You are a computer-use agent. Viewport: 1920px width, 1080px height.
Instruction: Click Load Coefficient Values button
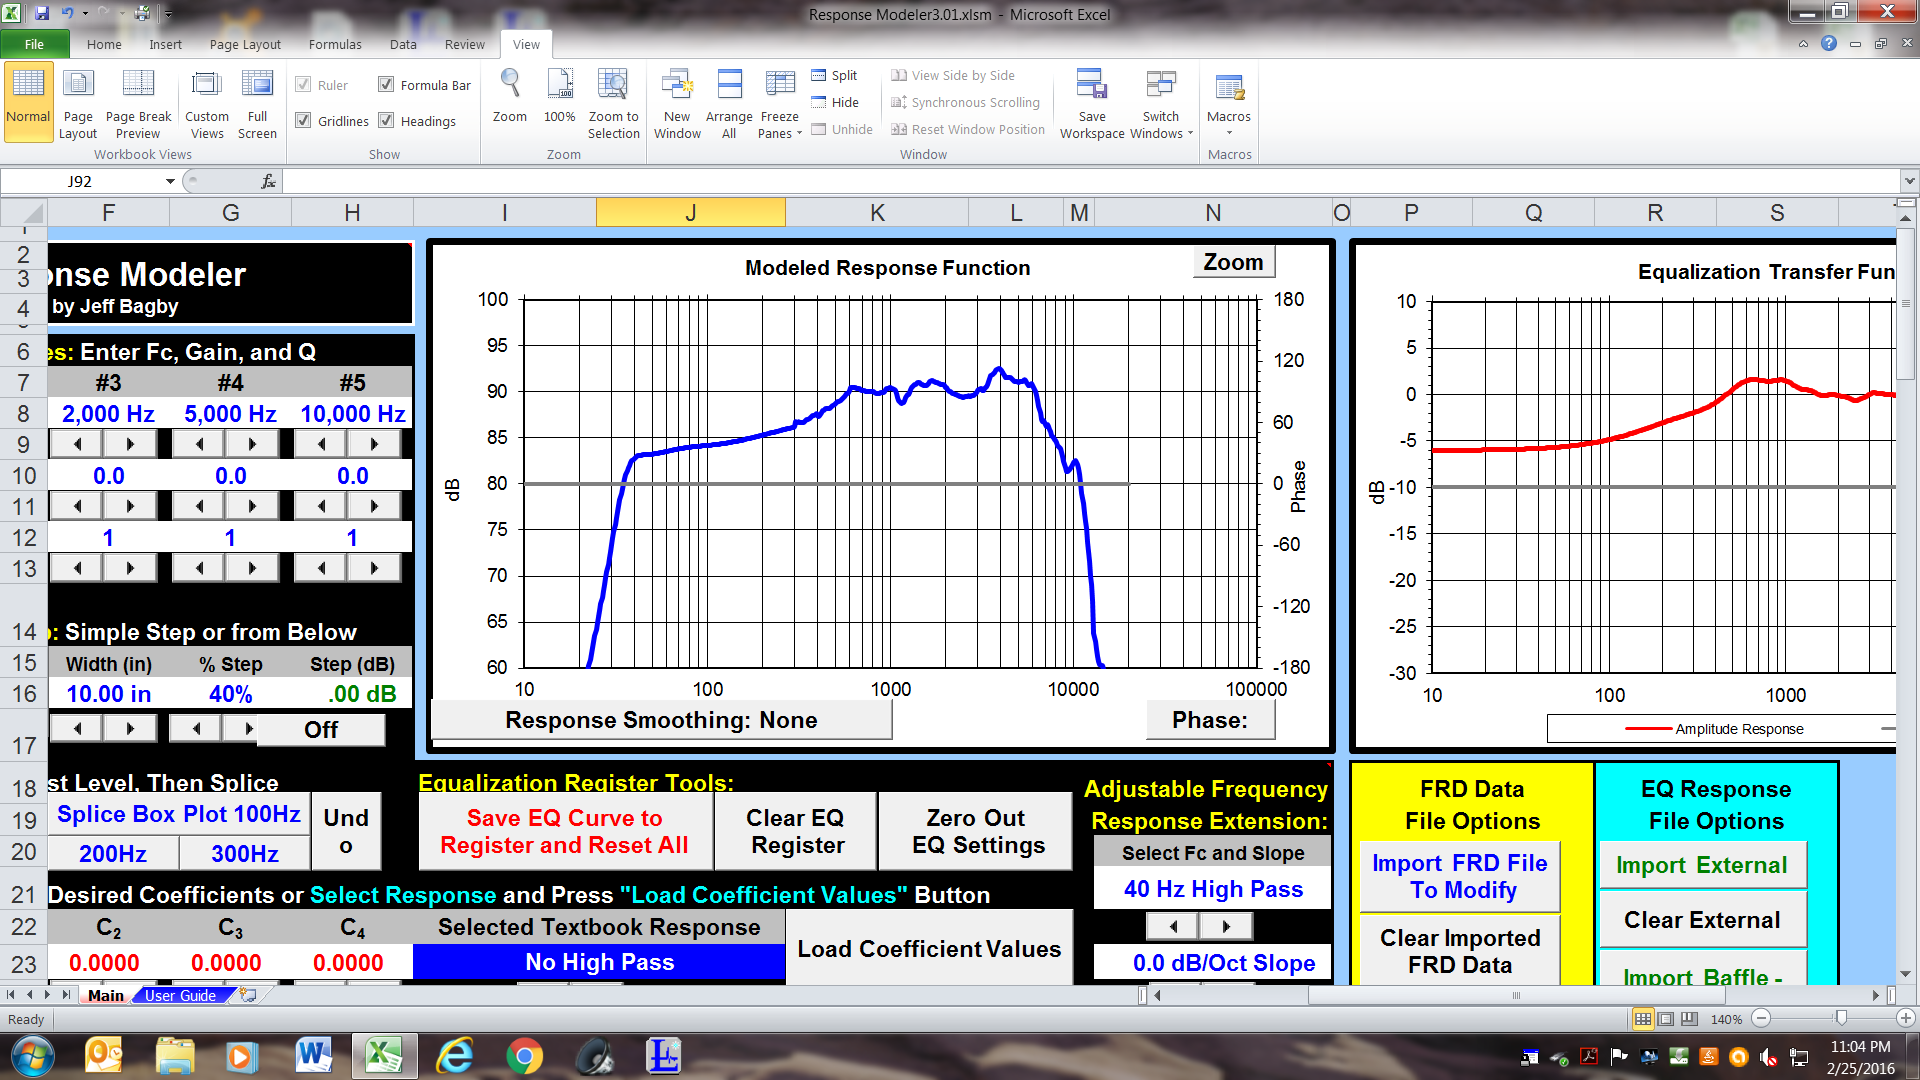929,949
